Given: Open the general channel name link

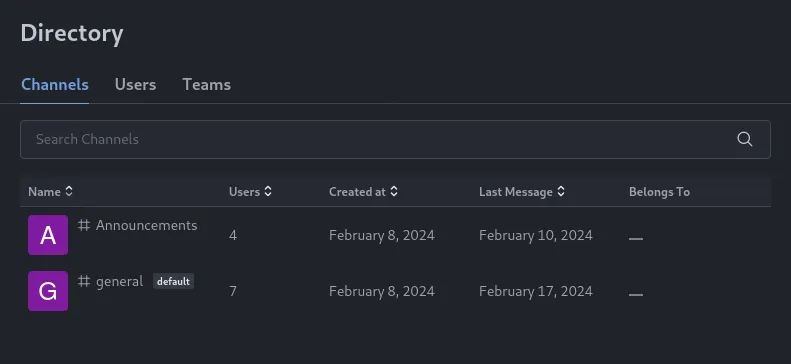Looking at the screenshot, I should tap(120, 281).
